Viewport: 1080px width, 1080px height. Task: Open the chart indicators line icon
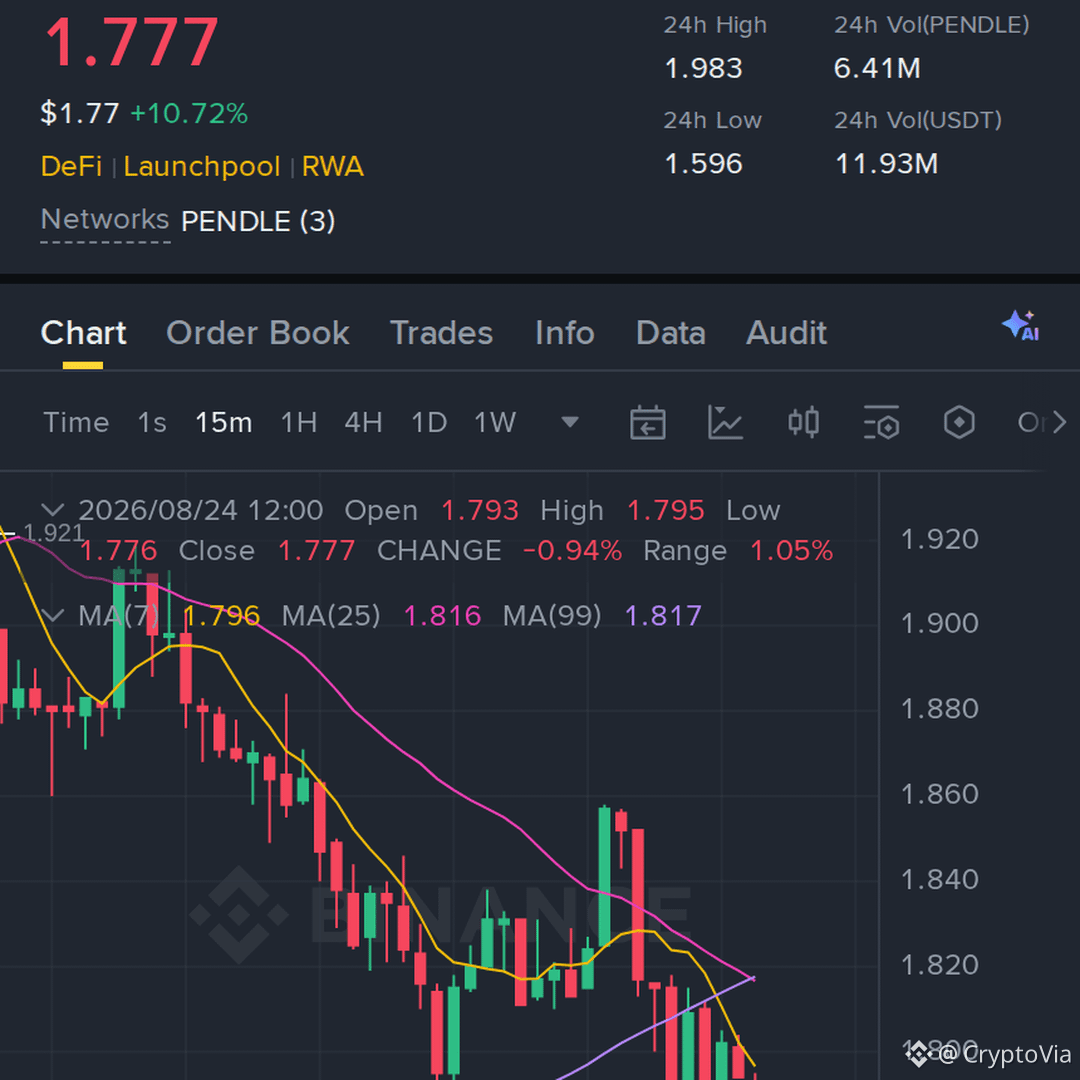click(725, 422)
